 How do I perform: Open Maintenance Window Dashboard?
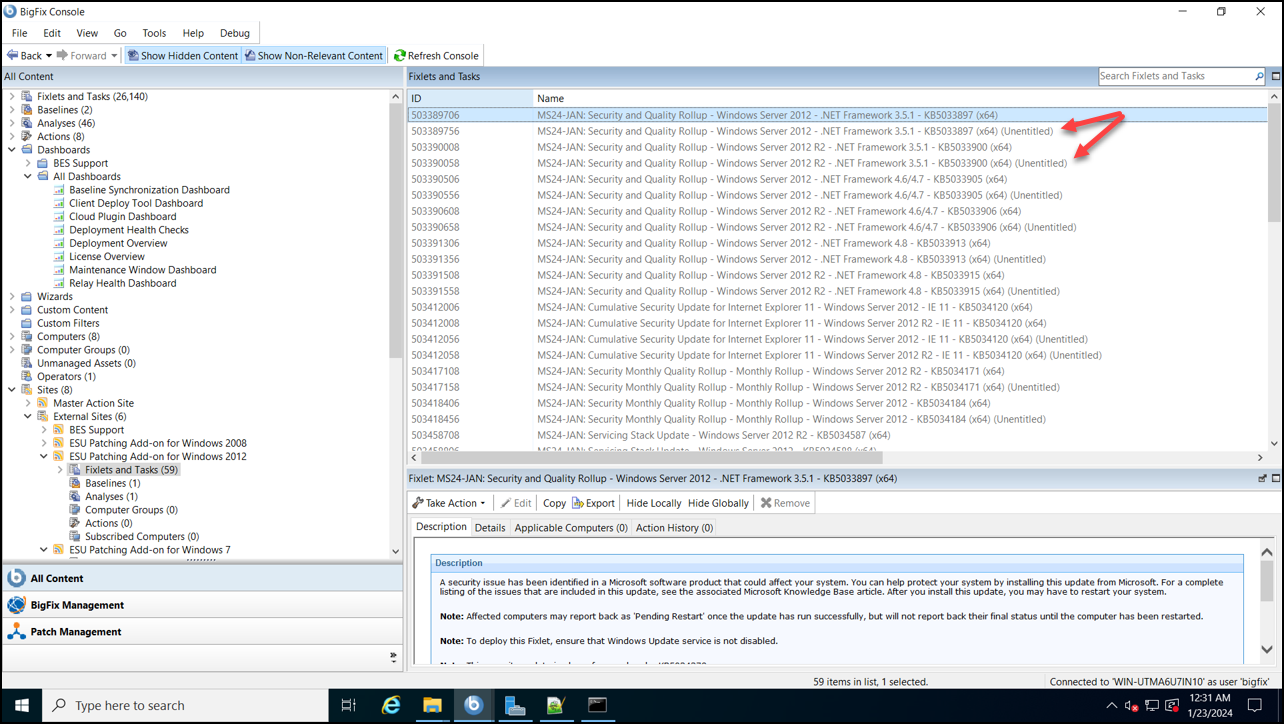point(142,270)
